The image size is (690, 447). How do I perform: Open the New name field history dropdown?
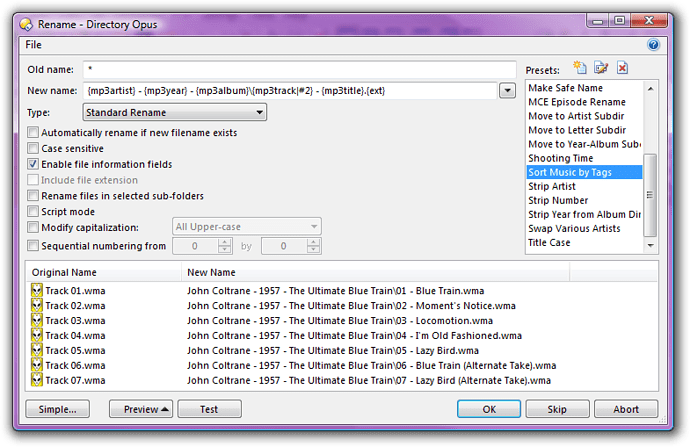click(507, 91)
